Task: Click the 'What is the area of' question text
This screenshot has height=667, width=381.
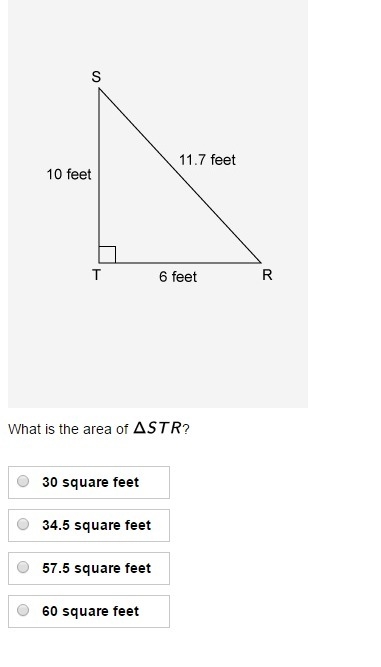Action: (x=68, y=429)
